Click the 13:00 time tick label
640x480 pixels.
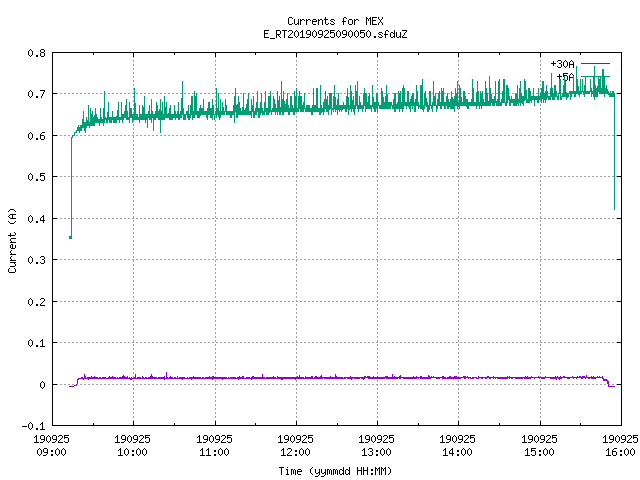click(x=376, y=452)
